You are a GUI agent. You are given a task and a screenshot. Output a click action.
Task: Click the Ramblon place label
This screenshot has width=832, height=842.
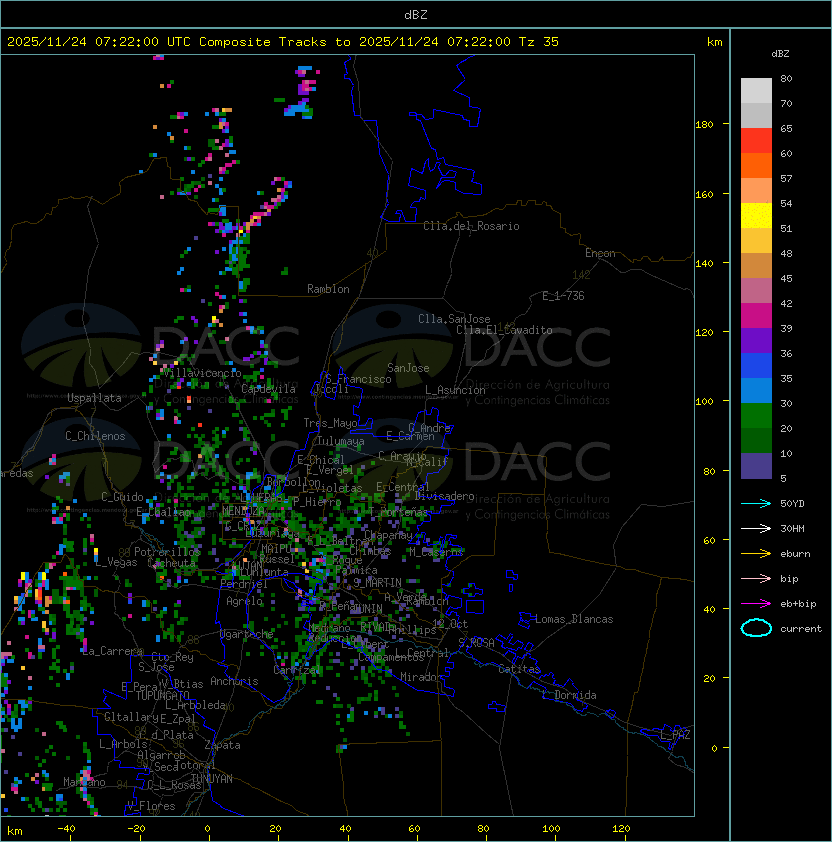click(x=328, y=289)
